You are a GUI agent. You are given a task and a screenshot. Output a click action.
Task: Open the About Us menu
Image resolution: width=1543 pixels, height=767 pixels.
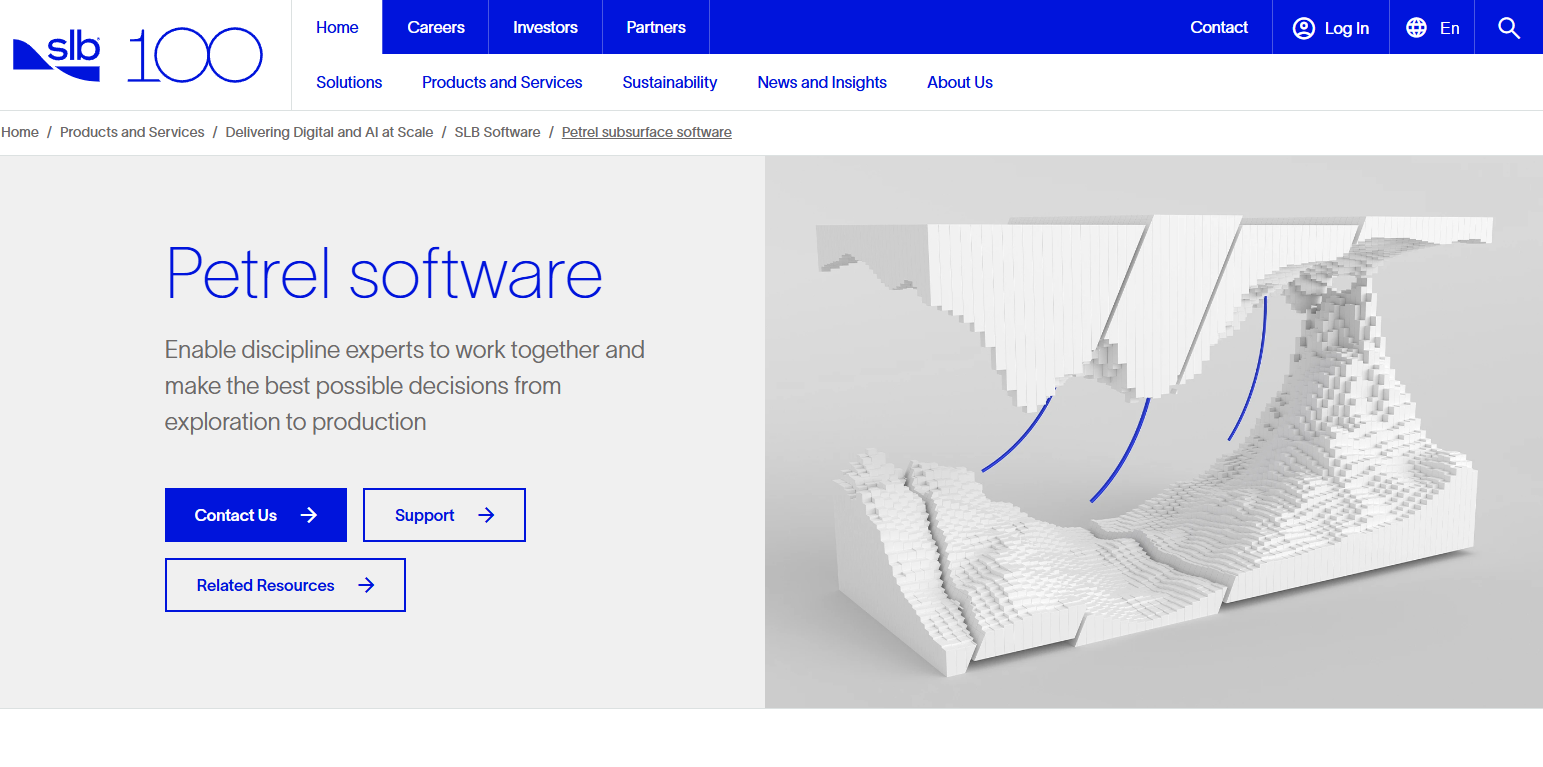pyautogui.click(x=960, y=82)
